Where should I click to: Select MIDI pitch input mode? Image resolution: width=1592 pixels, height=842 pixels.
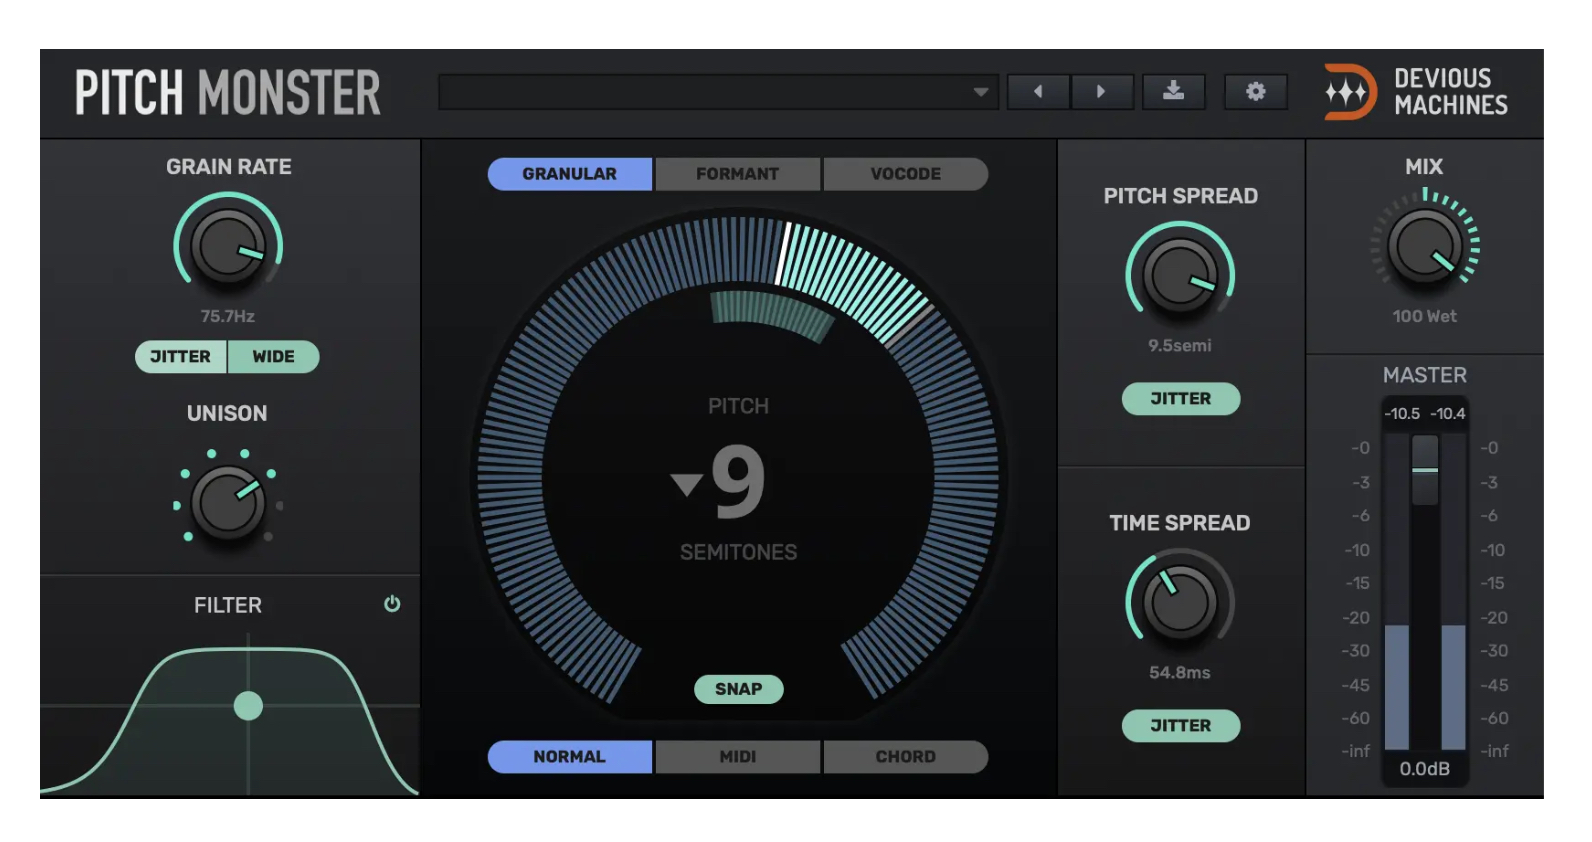pyautogui.click(x=737, y=757)
